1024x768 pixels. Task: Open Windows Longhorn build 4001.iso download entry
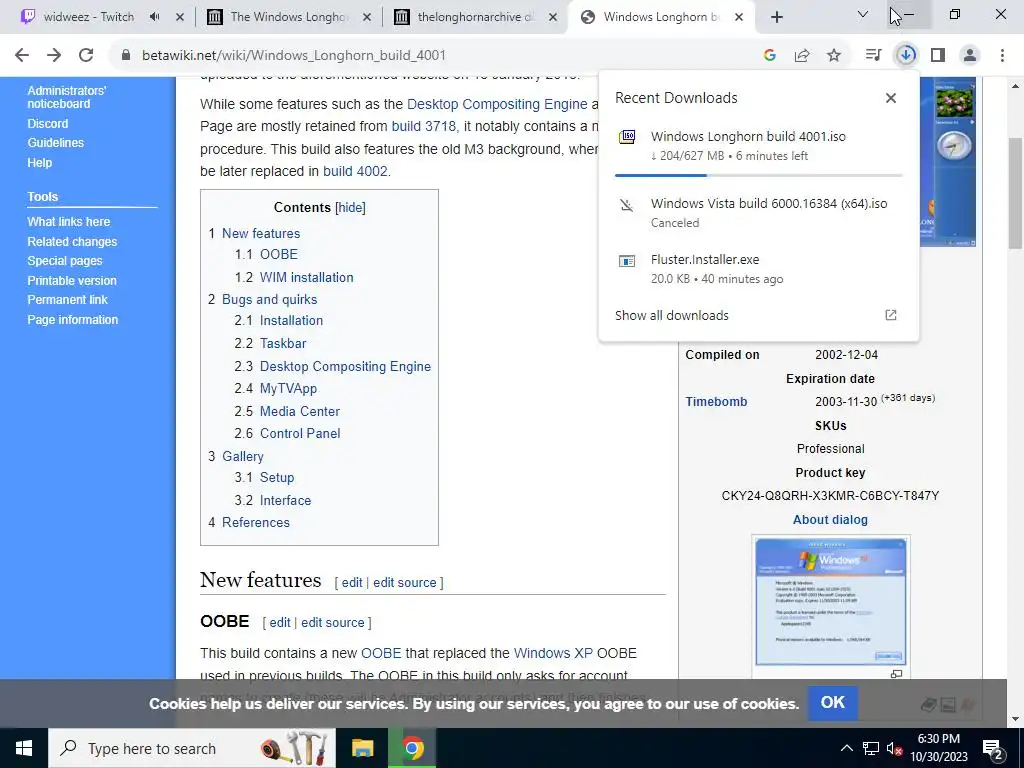[x=758, y=146]
